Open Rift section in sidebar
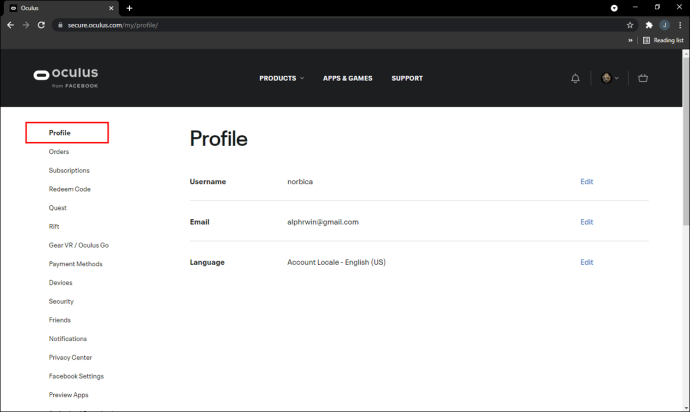Viewport: 690px width, 412px height. pos(54,226)
